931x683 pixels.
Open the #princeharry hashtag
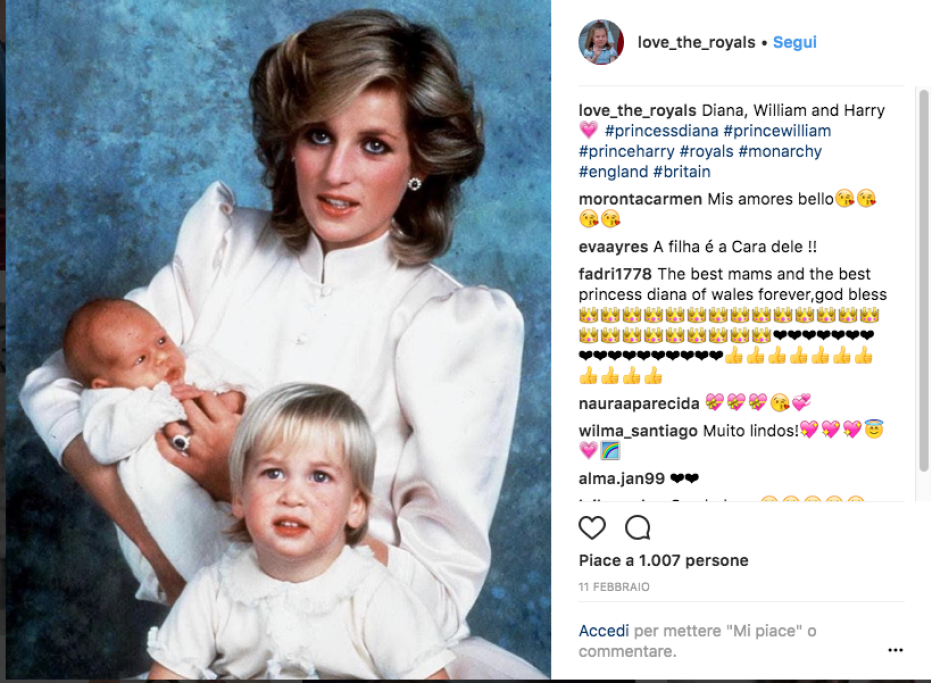coord(626,151)
